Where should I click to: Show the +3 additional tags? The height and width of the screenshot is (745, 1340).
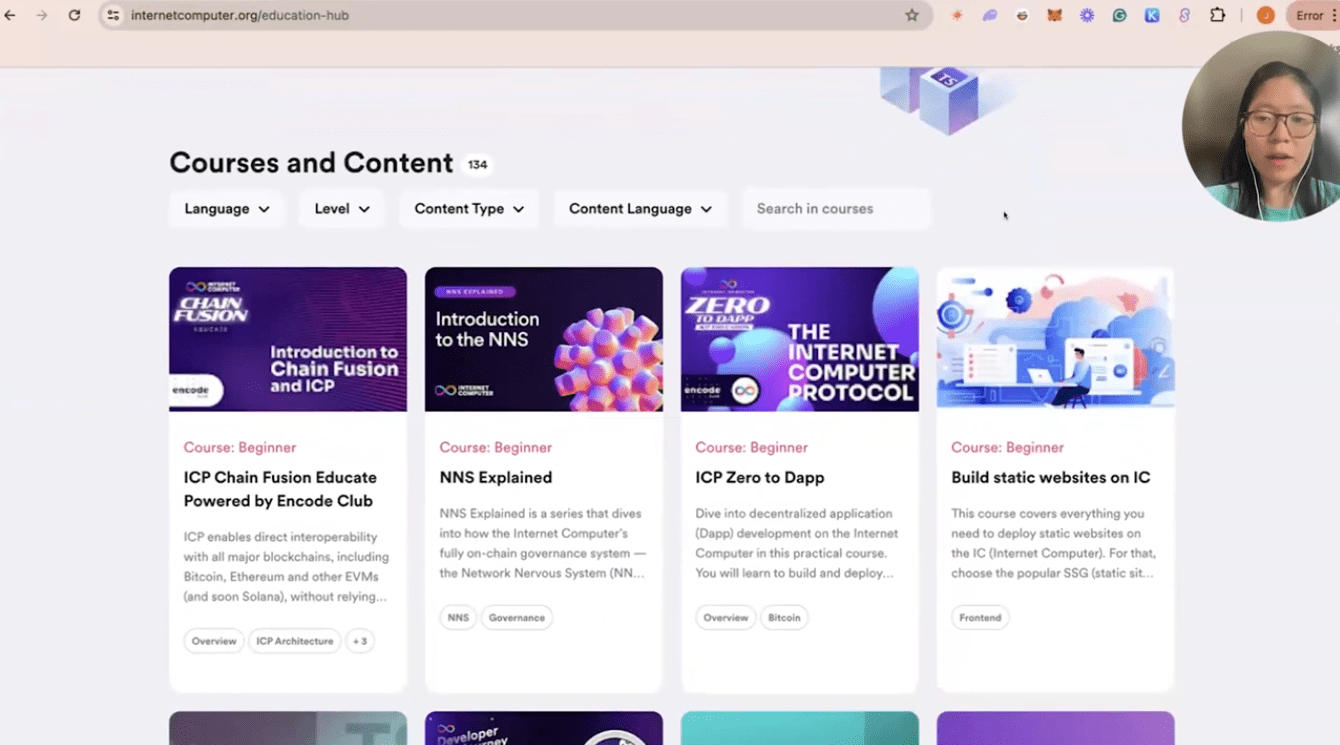point(360,641)
